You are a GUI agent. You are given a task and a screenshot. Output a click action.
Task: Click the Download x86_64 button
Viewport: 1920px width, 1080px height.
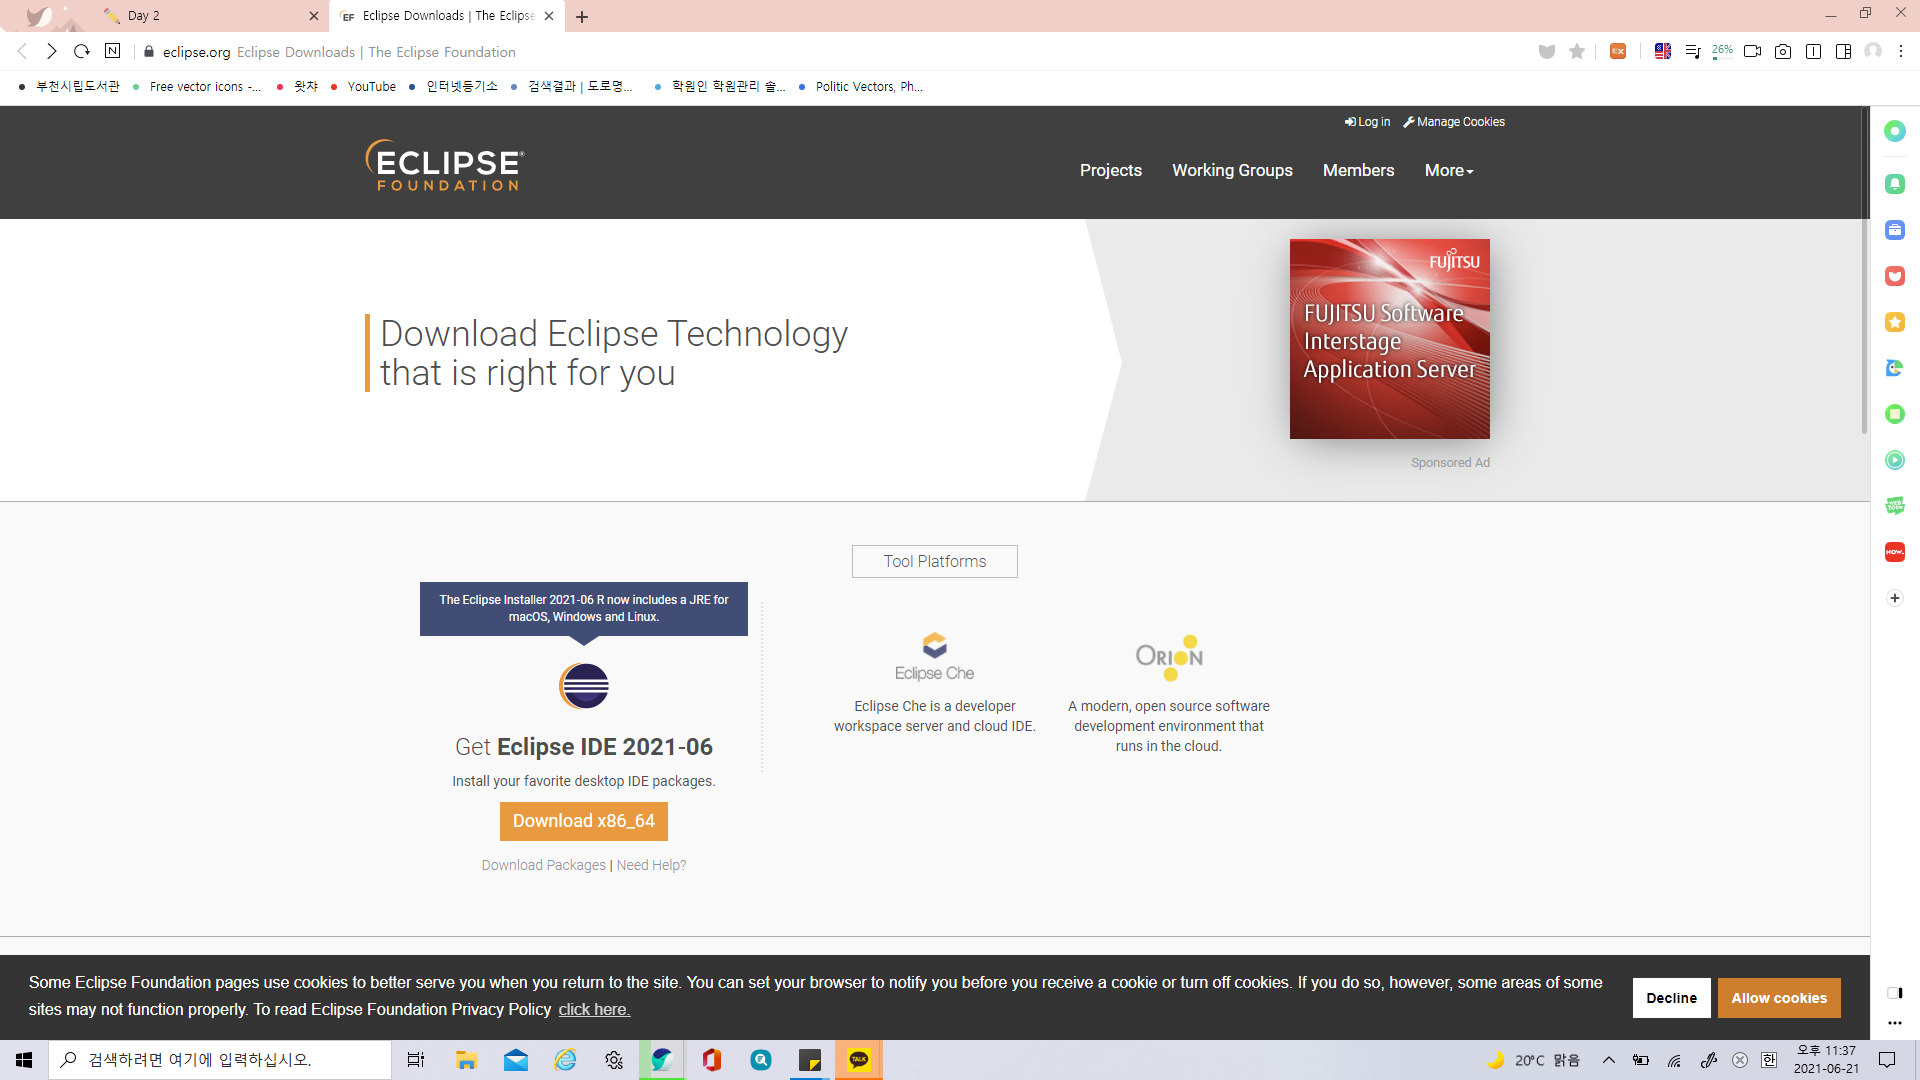583,821
